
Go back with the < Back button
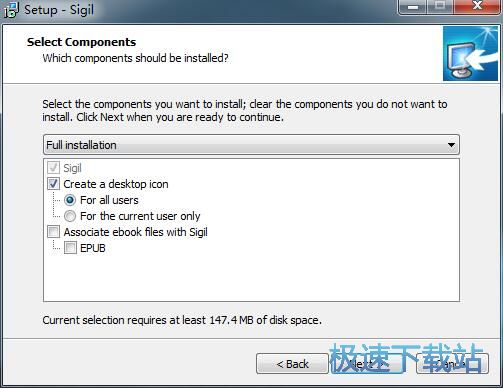(x=292, y=364)
